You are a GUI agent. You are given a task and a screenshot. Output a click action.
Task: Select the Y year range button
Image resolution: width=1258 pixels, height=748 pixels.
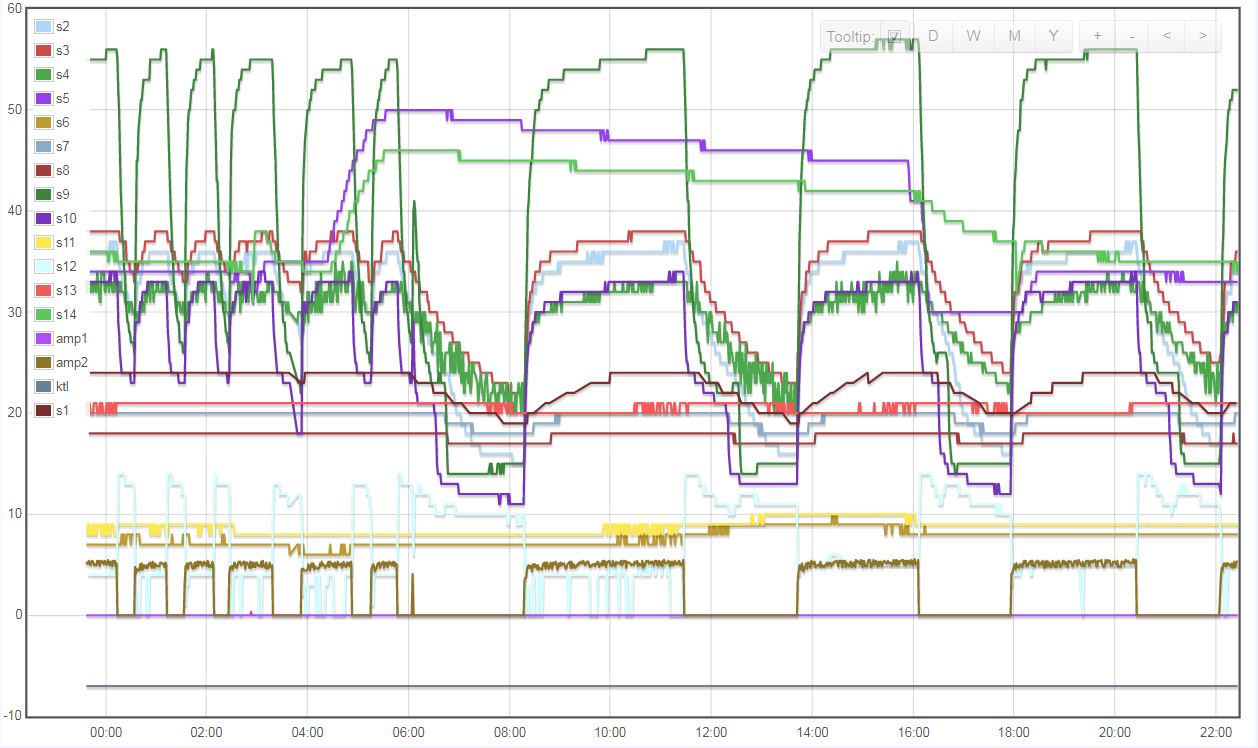1053,36
